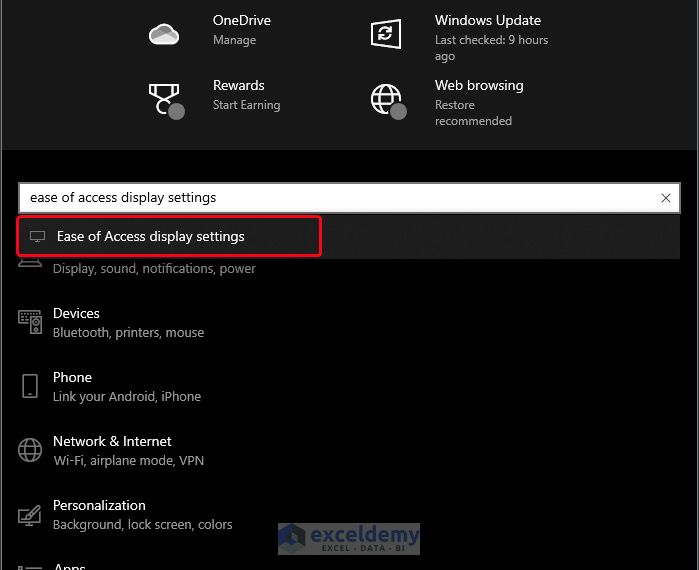Click the 'Last checked: 9 hours ago' text
This screenshot has height=570, width=699.
point(492,48)
